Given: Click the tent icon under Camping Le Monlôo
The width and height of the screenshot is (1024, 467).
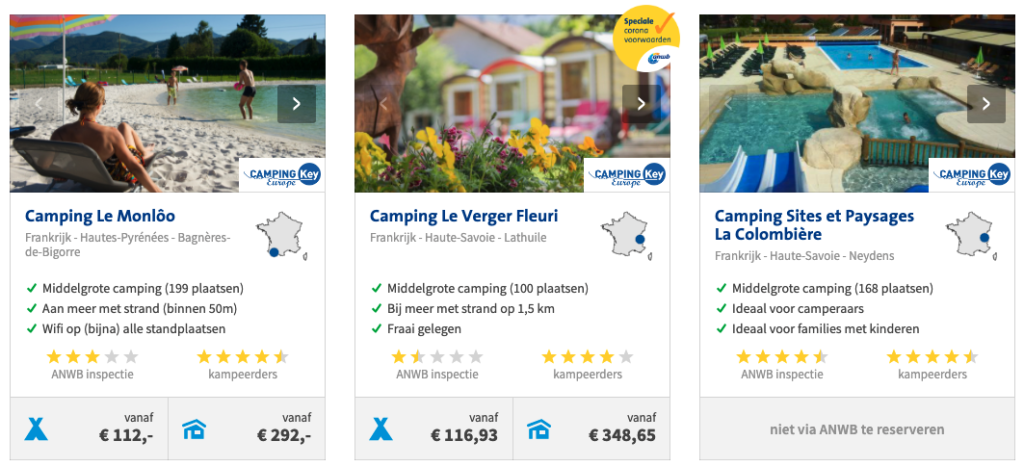Looking at the screenshot, I should [37, 429].
